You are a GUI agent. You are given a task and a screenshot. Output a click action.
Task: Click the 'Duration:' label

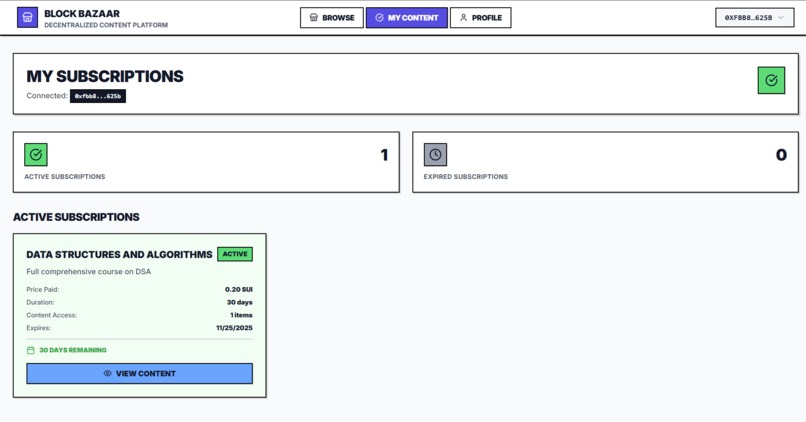[40, 302]
